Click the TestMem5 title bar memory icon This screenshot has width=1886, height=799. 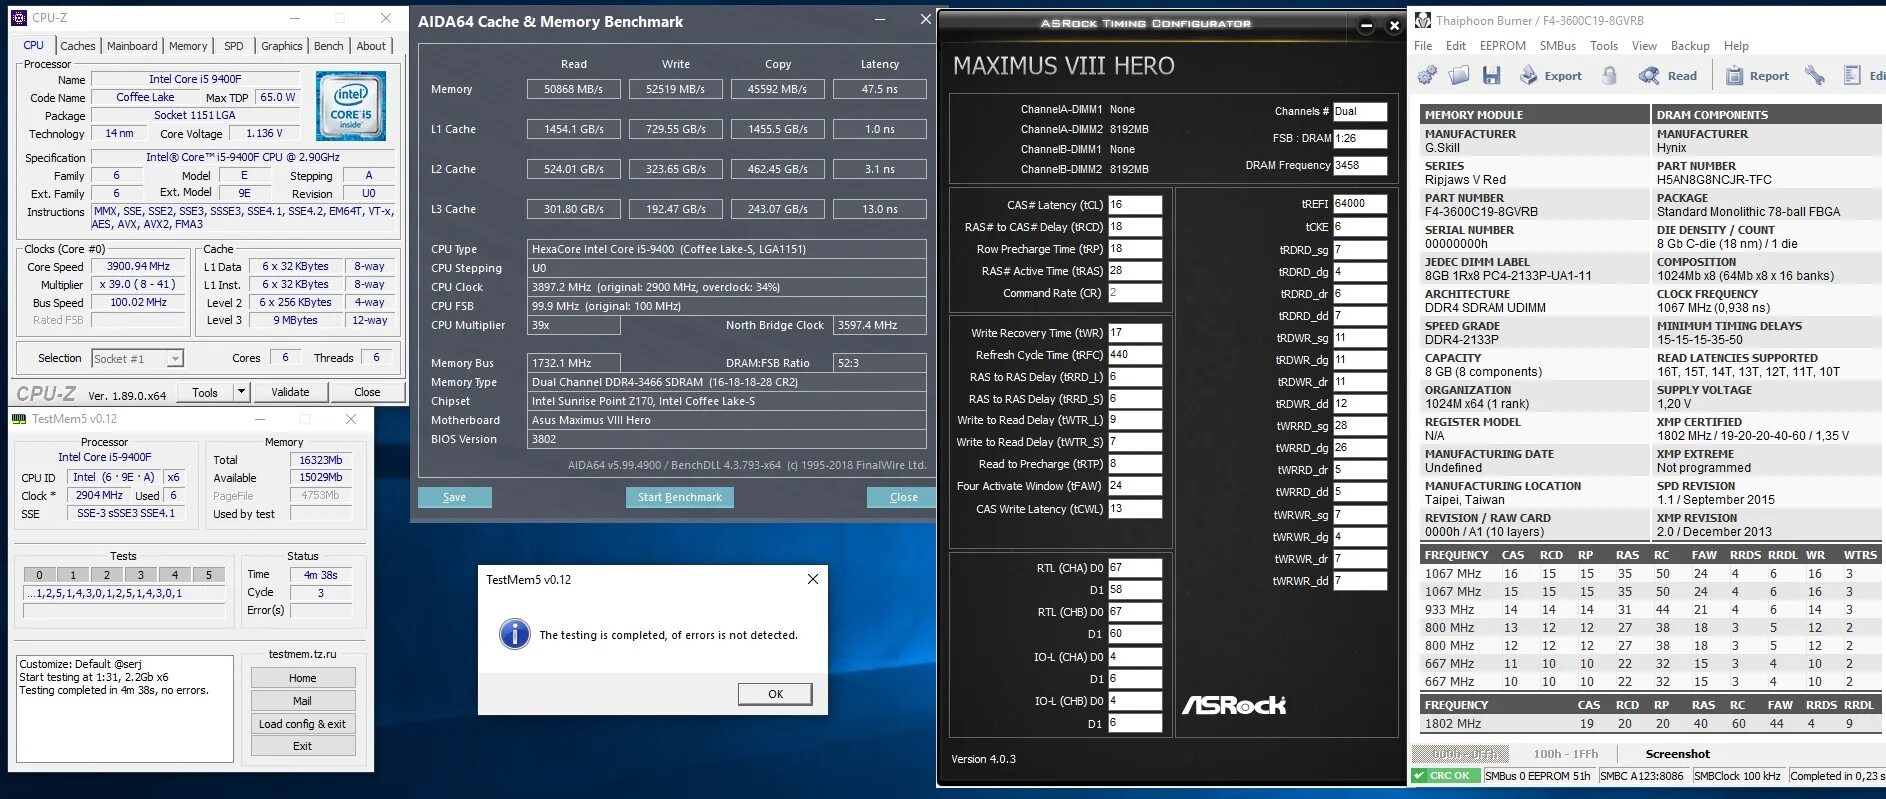pos(19,419)
